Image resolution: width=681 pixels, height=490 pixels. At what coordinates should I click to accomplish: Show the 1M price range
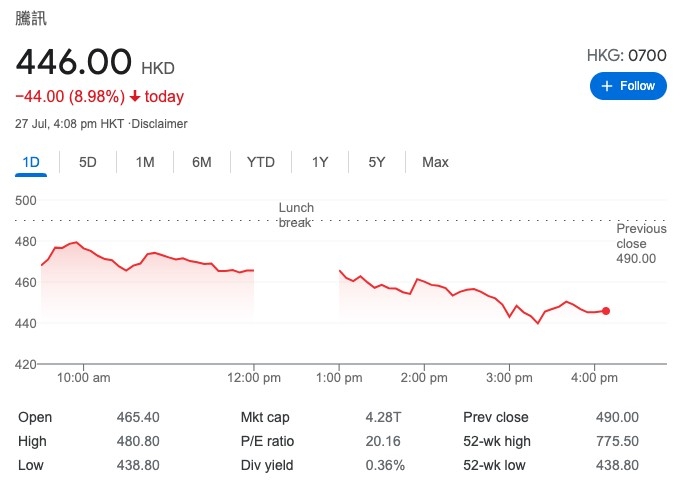click(145, 162)
